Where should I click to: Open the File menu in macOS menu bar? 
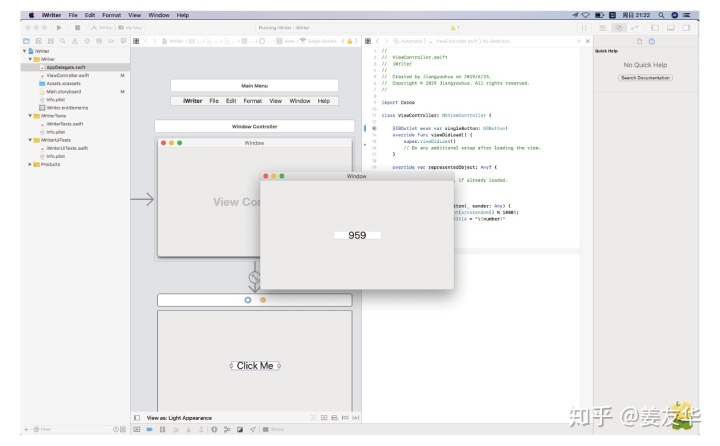tap(73, 15)
